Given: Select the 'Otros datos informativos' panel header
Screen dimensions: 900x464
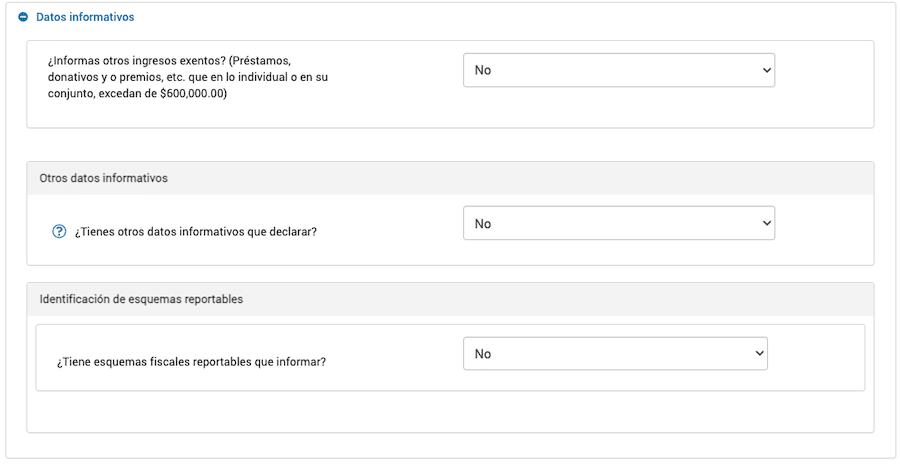Looking at the screenshot, I should 104,178.
